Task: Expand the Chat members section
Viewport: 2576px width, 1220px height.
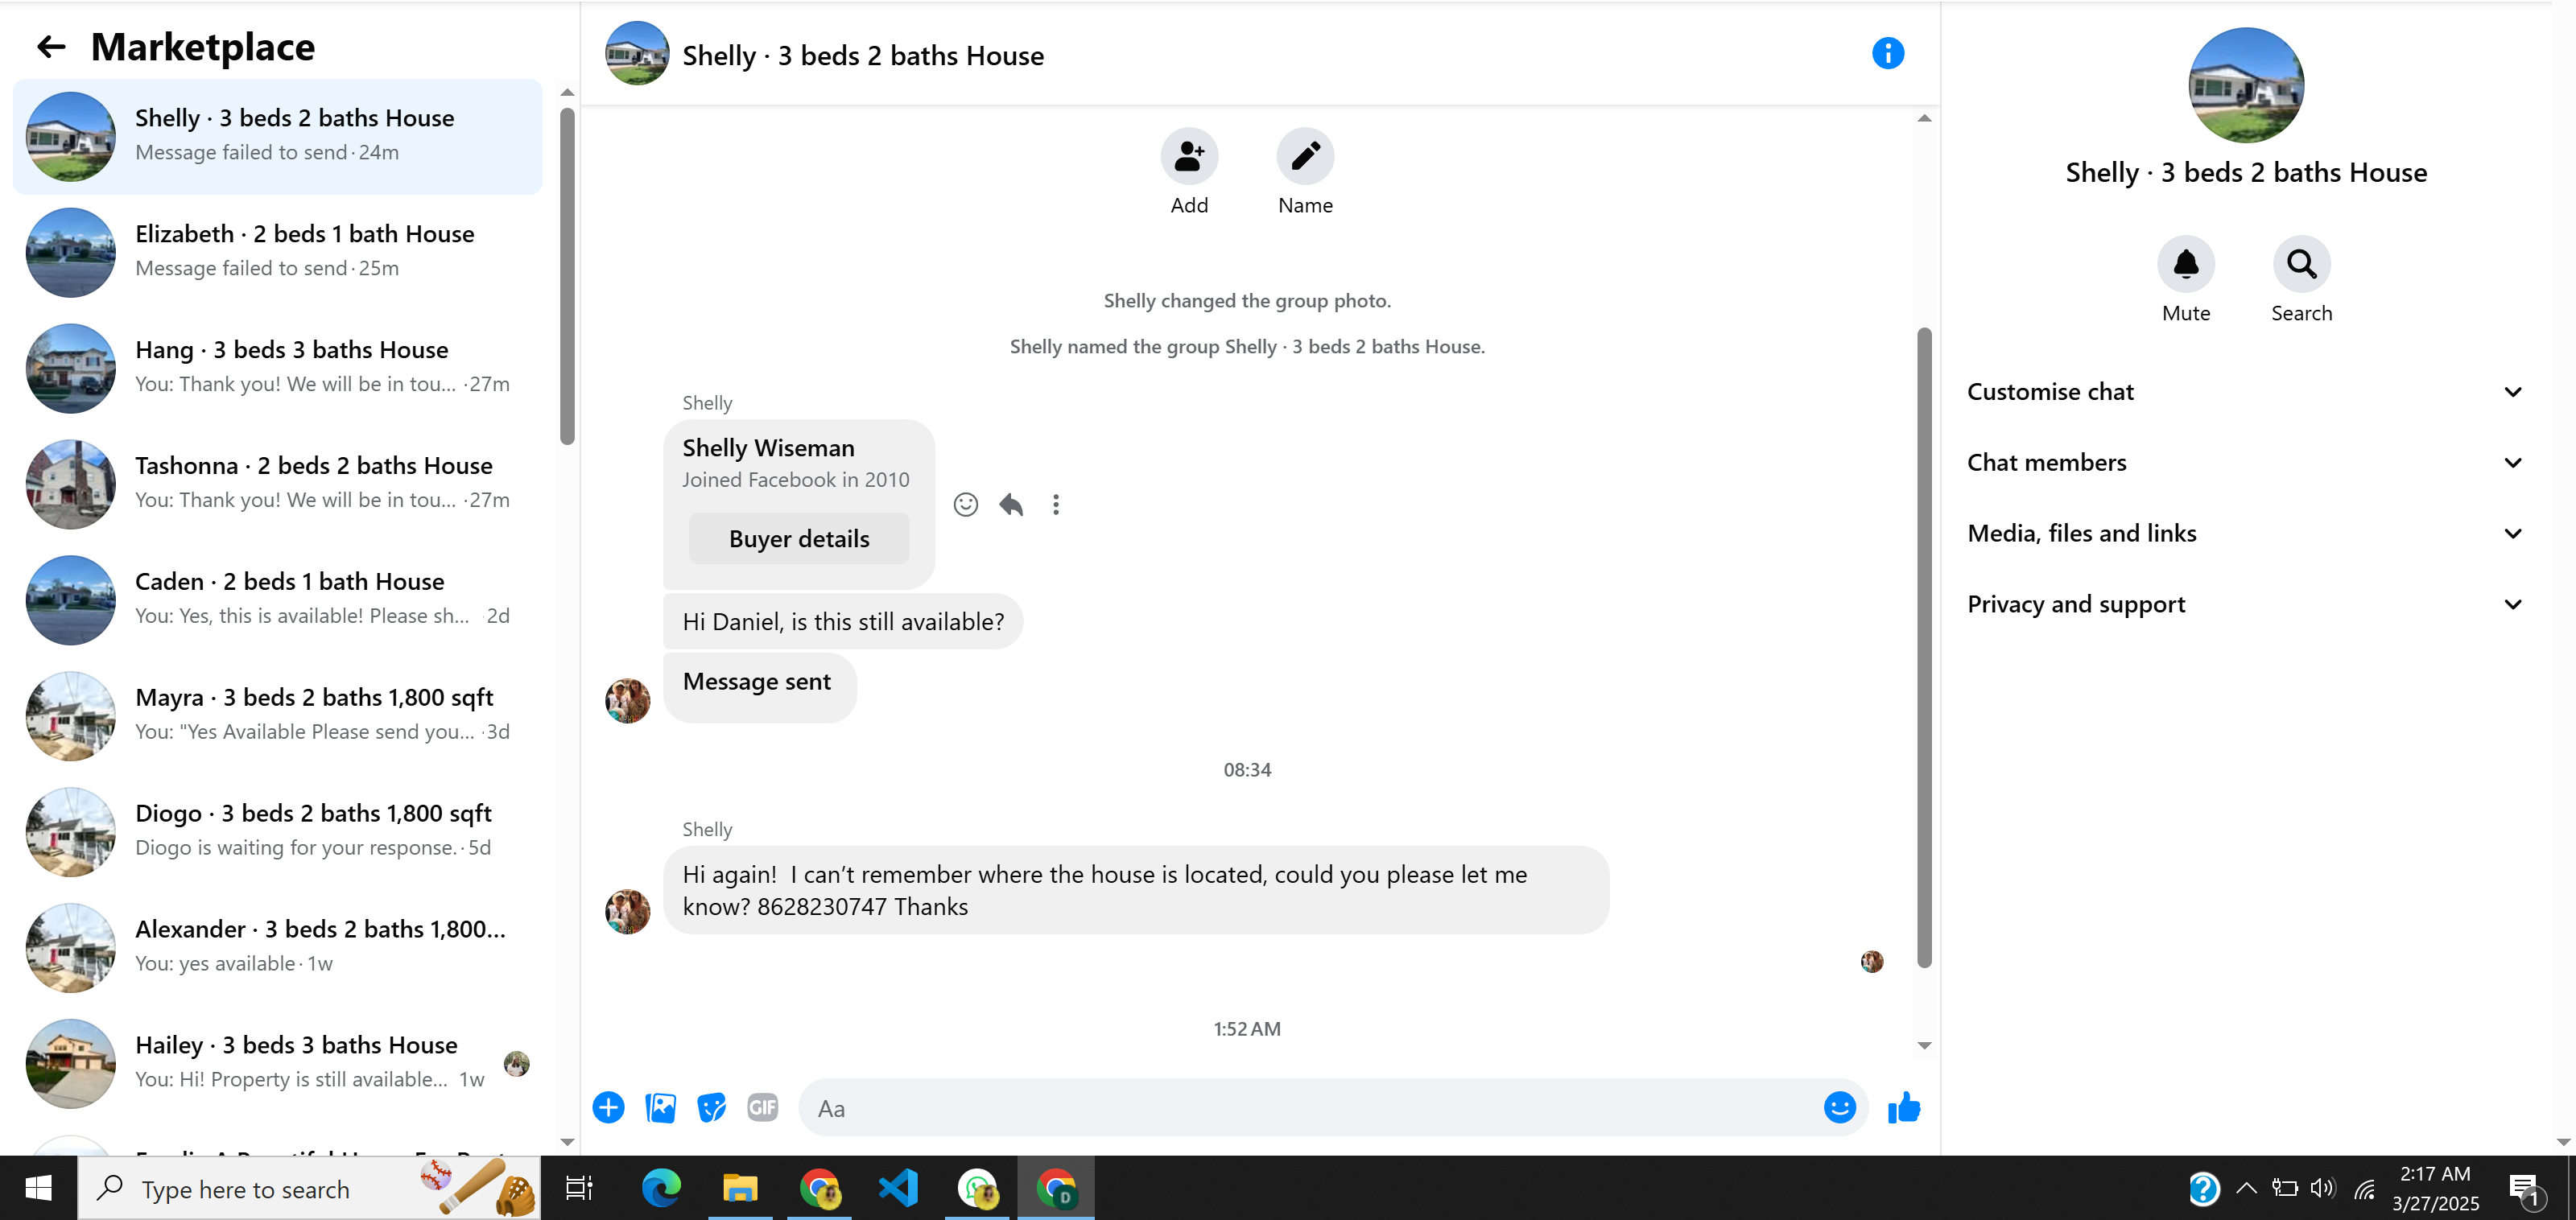Action: (2244, 463)
